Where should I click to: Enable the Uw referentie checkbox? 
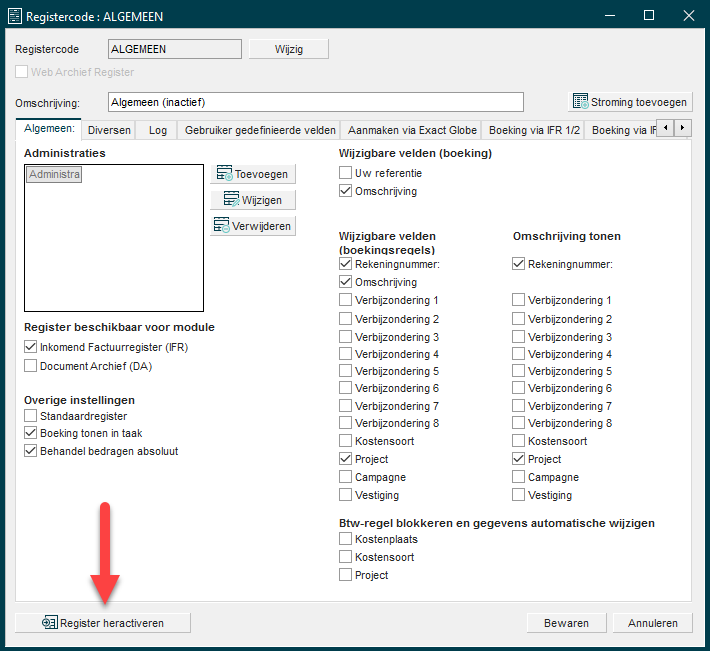[x=345, y=172]
